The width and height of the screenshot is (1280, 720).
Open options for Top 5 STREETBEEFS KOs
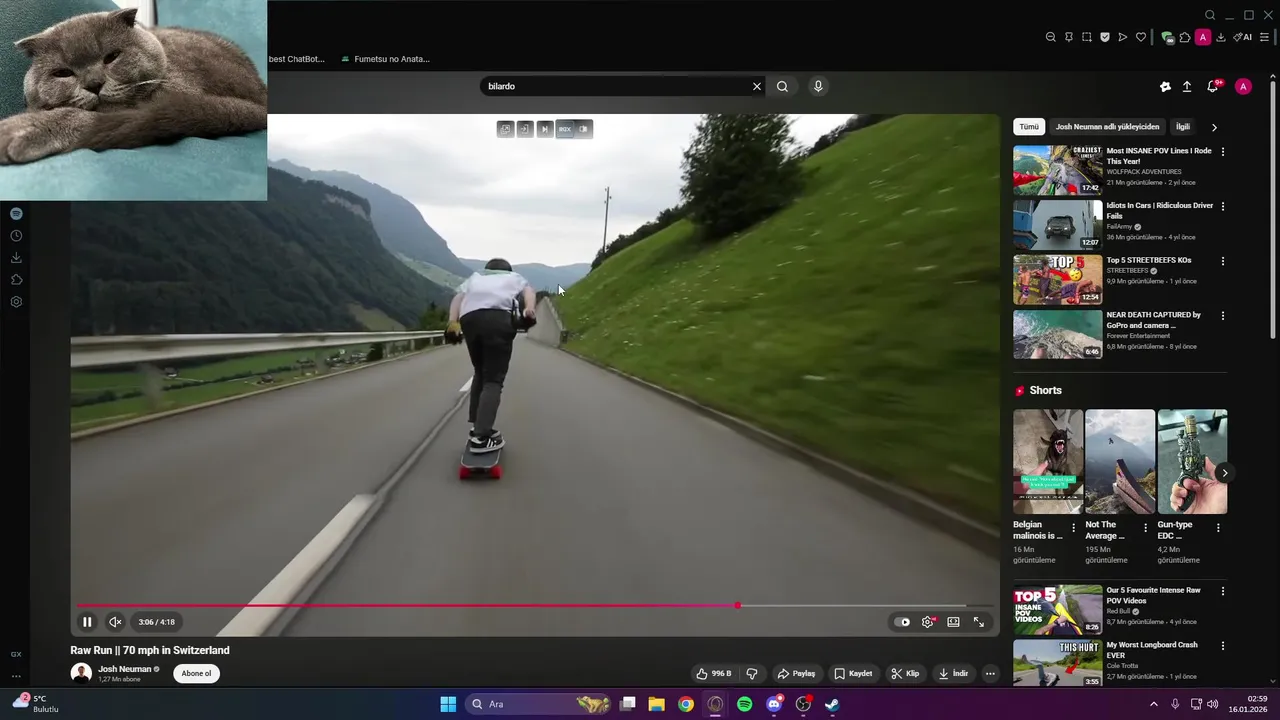pos(1222,261)
